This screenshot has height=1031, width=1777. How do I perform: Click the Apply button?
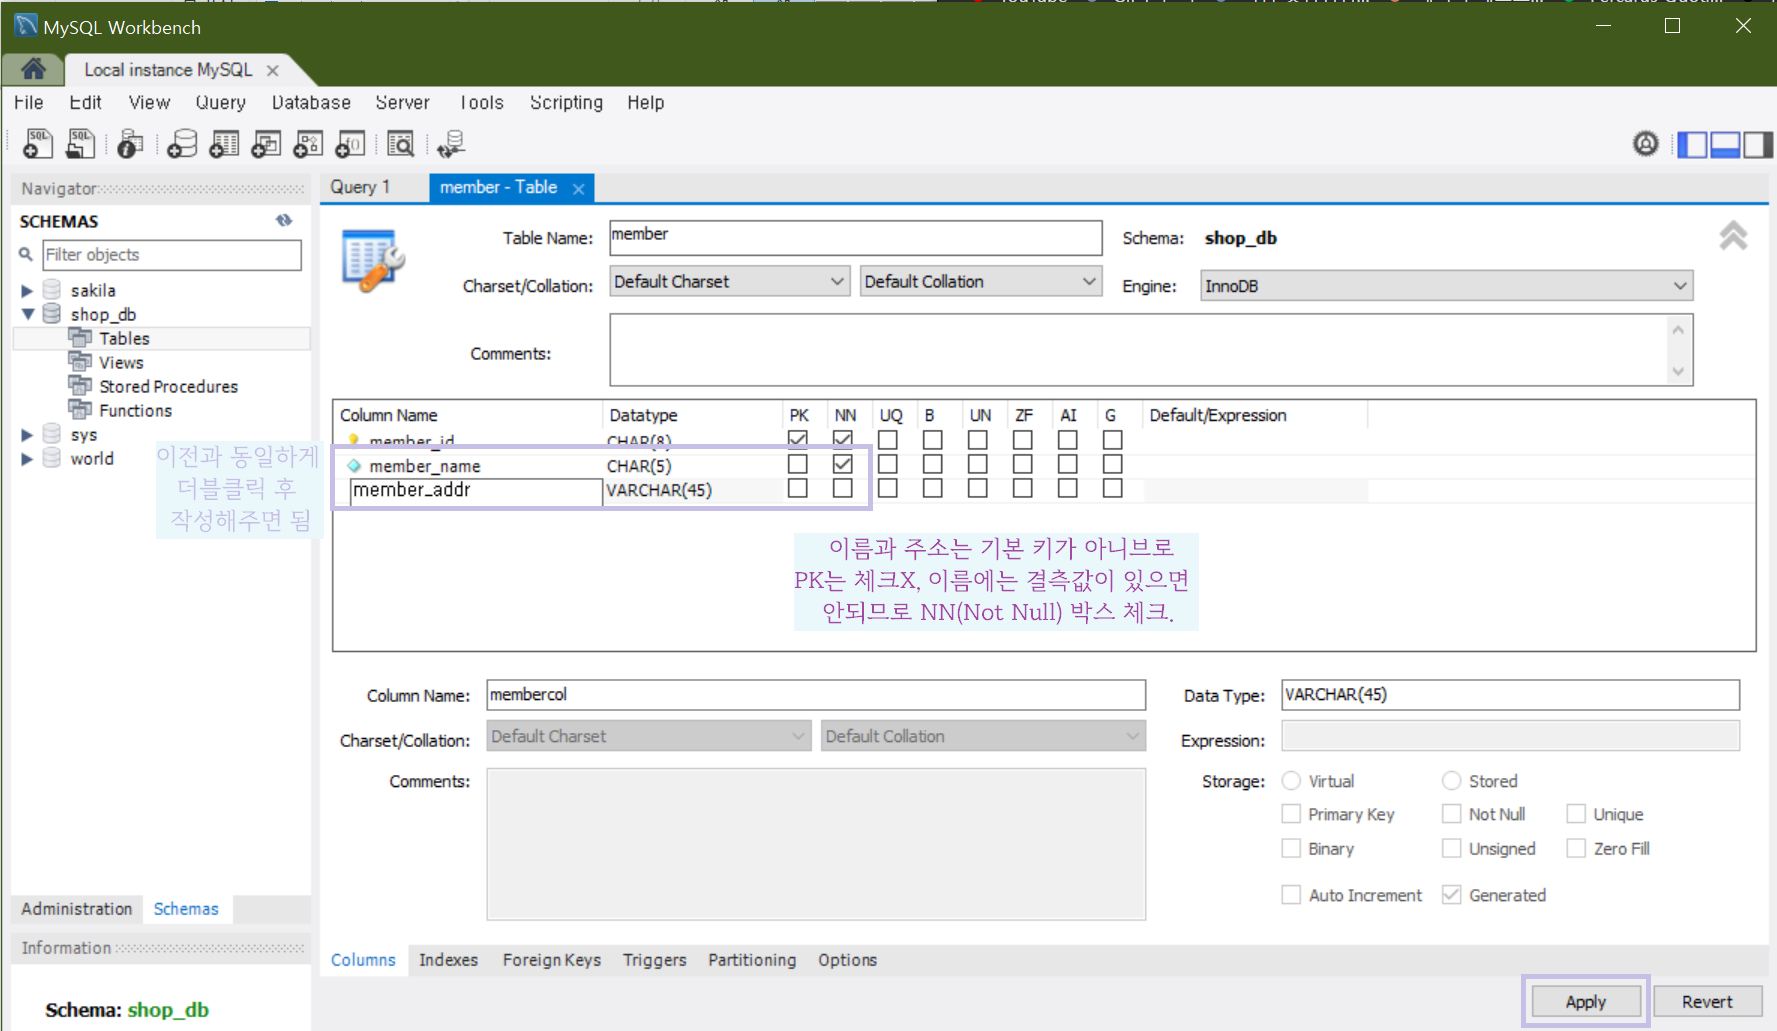click(1586, 1001)
